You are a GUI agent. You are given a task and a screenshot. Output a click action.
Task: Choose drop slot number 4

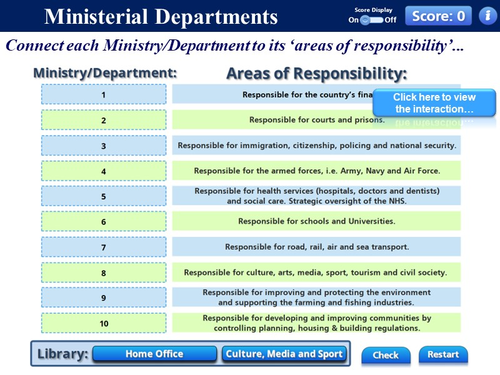point(104,171)
